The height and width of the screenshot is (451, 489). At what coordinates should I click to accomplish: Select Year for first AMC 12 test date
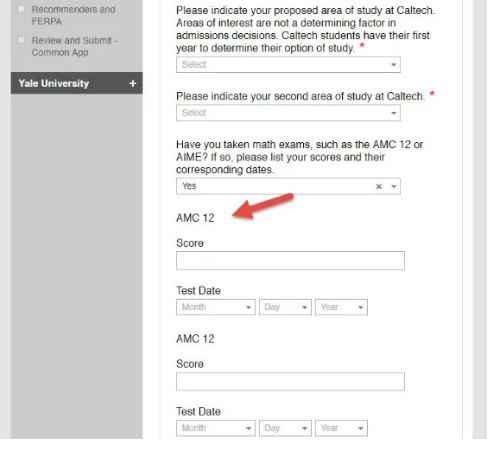coord(341,307)
